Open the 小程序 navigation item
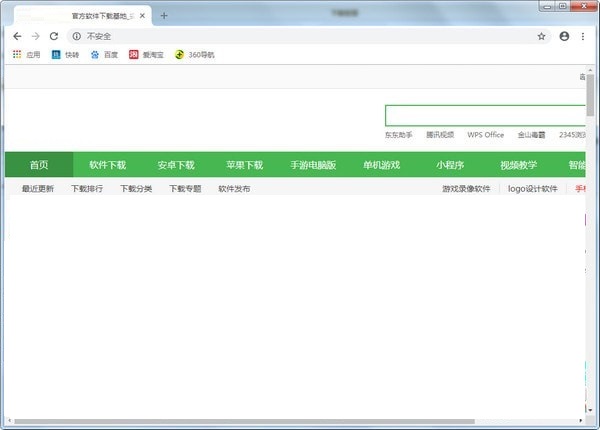The width and height of the screenshot is (600, 430). (x=450, y=165)
